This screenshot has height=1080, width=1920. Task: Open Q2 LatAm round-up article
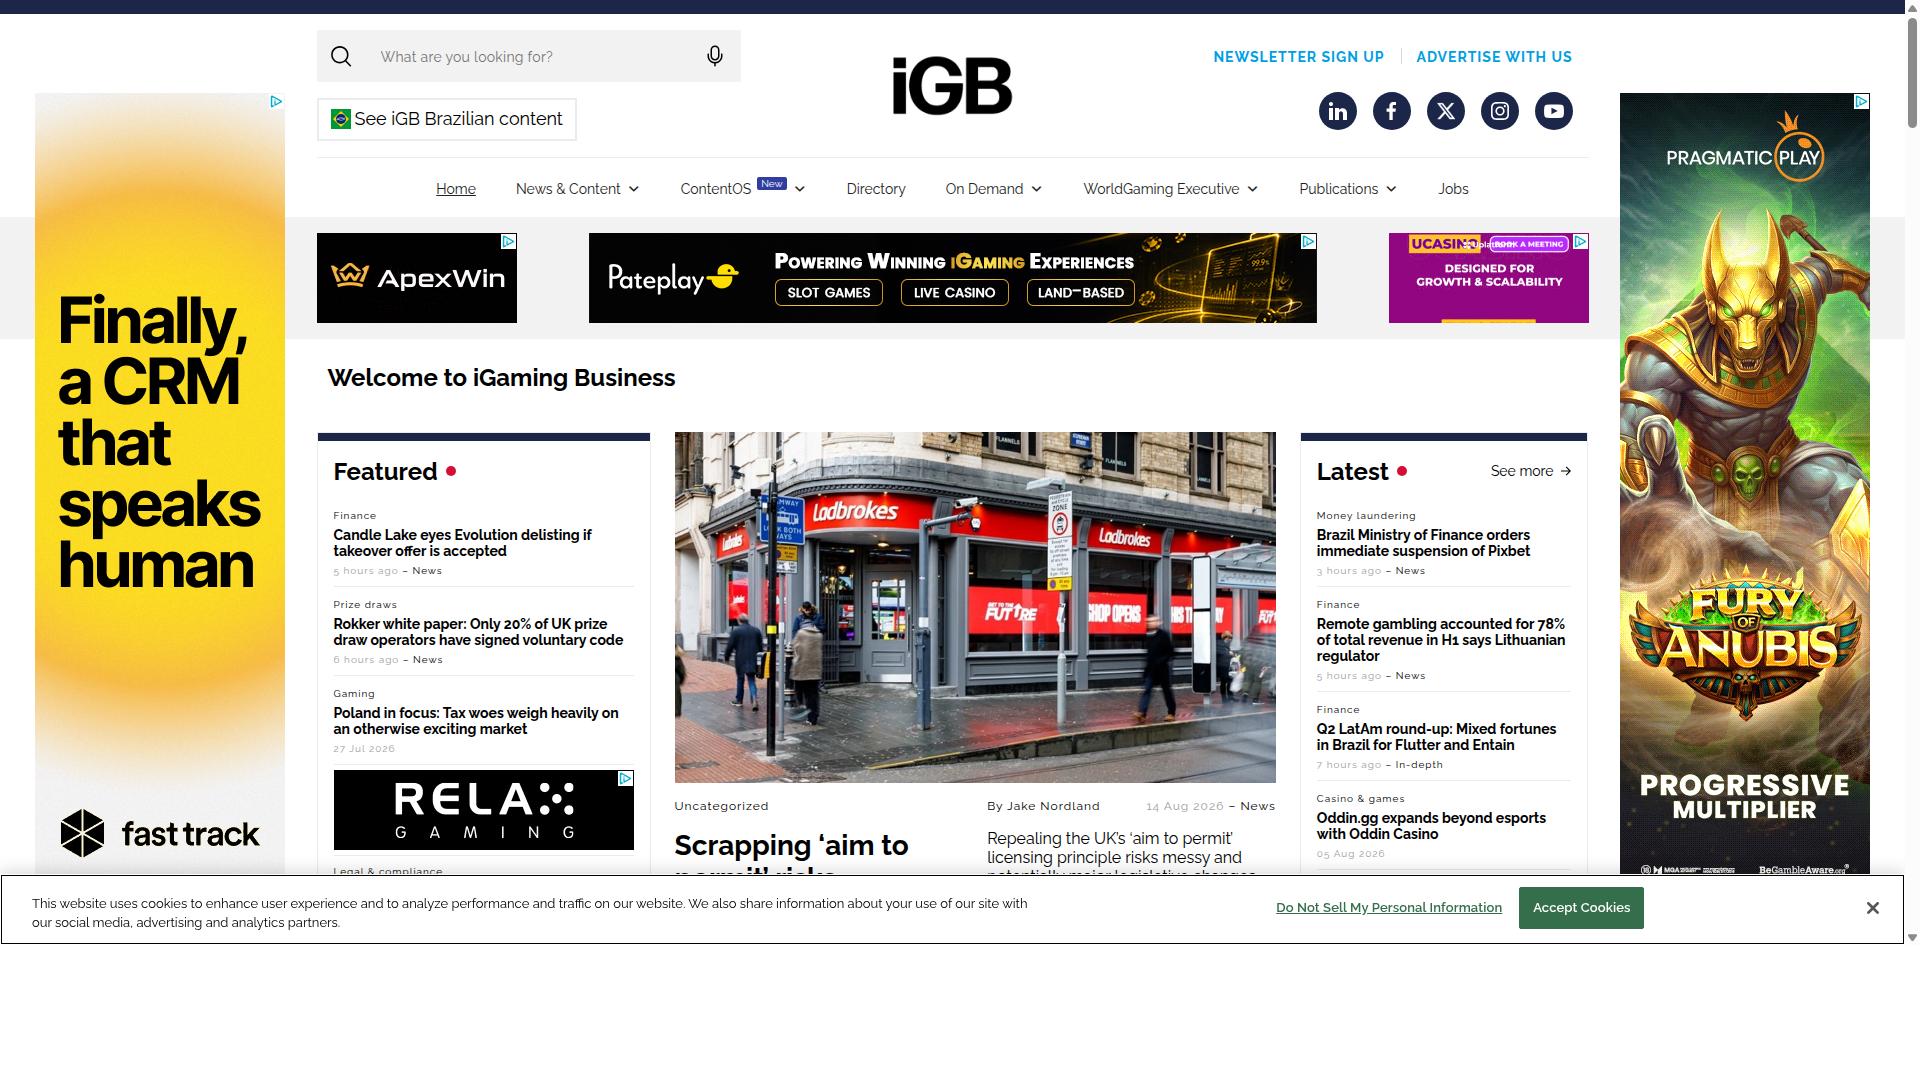(x=1436, y=737)
